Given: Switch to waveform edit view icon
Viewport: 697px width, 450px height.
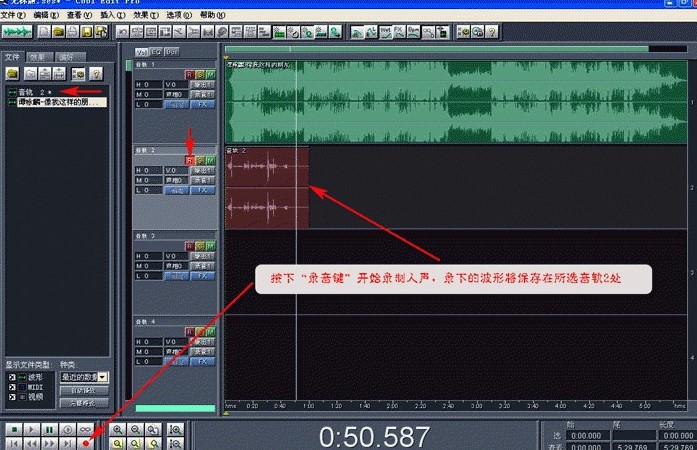Looking at the screenshot, I should click(17, 32).
